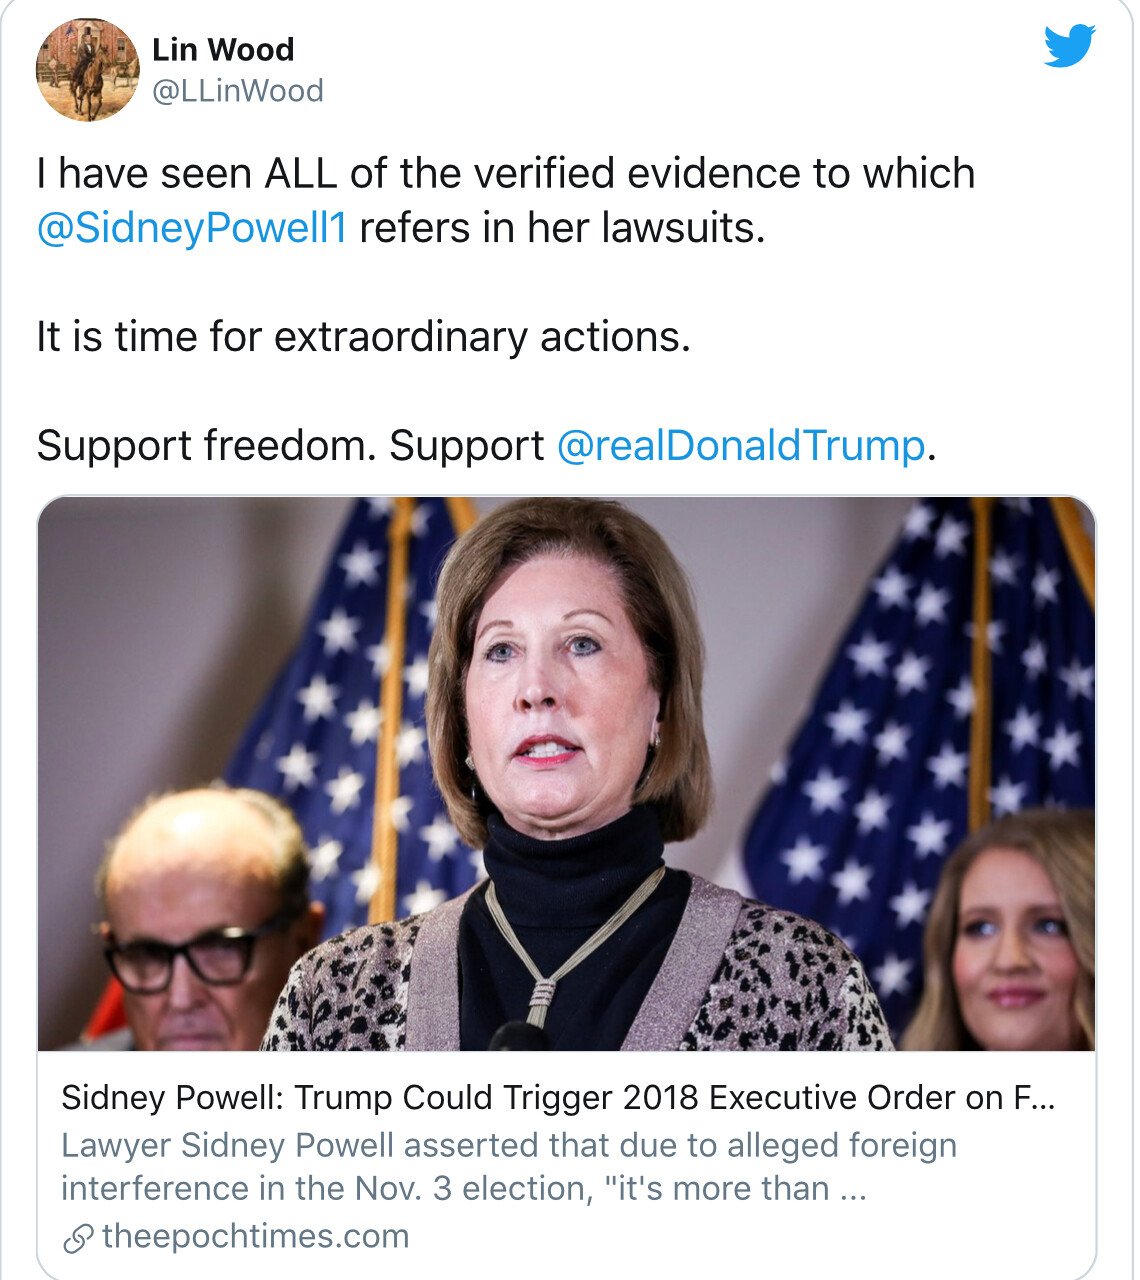The image size is (1140, 1280).
Task: Open the @SidneyPowell1 mention
Action: pyautogui.click(x=191, y=228)
